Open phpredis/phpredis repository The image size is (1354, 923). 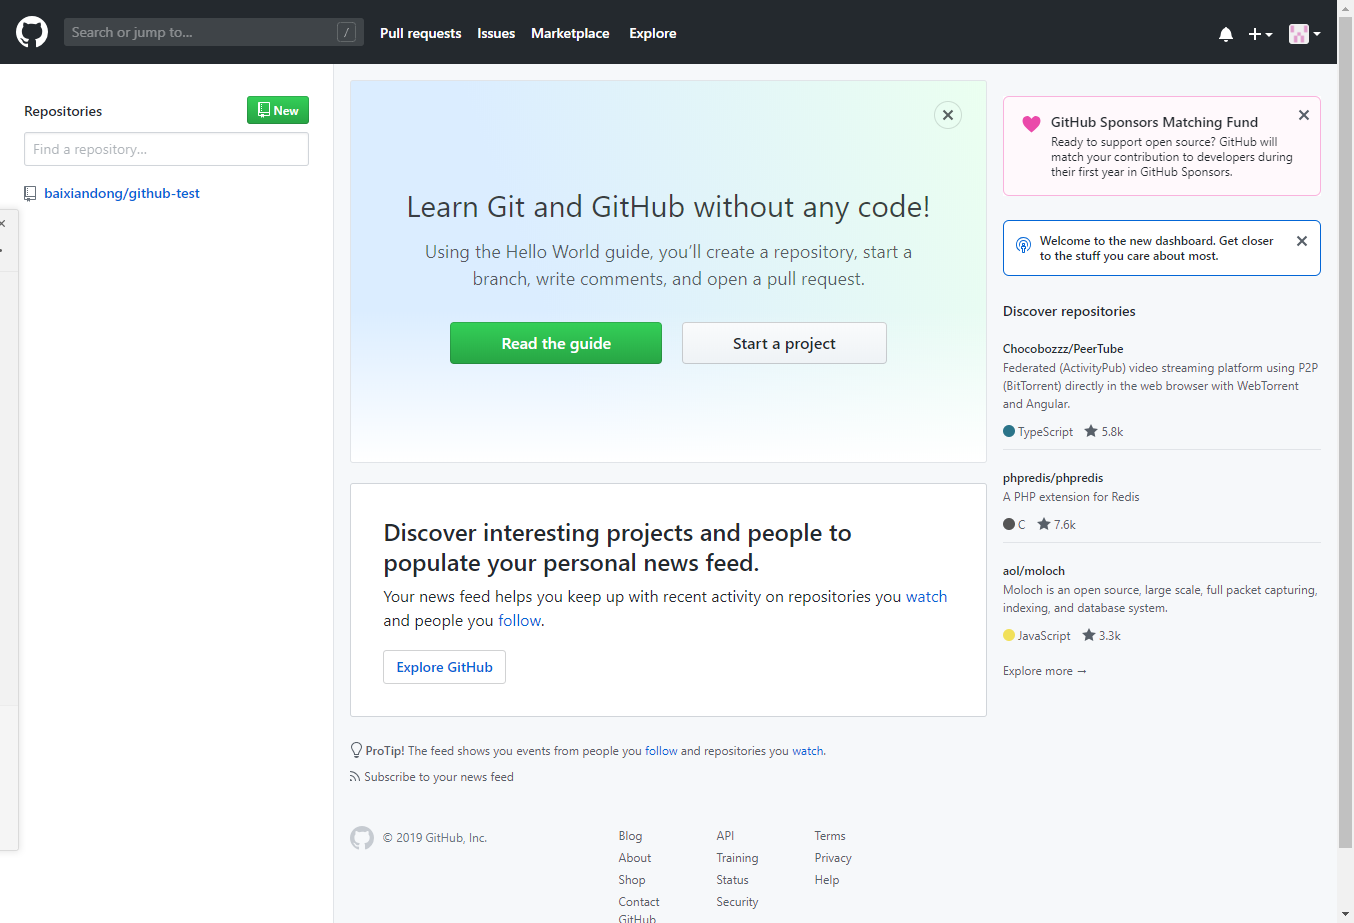(x=1053, y=478)
